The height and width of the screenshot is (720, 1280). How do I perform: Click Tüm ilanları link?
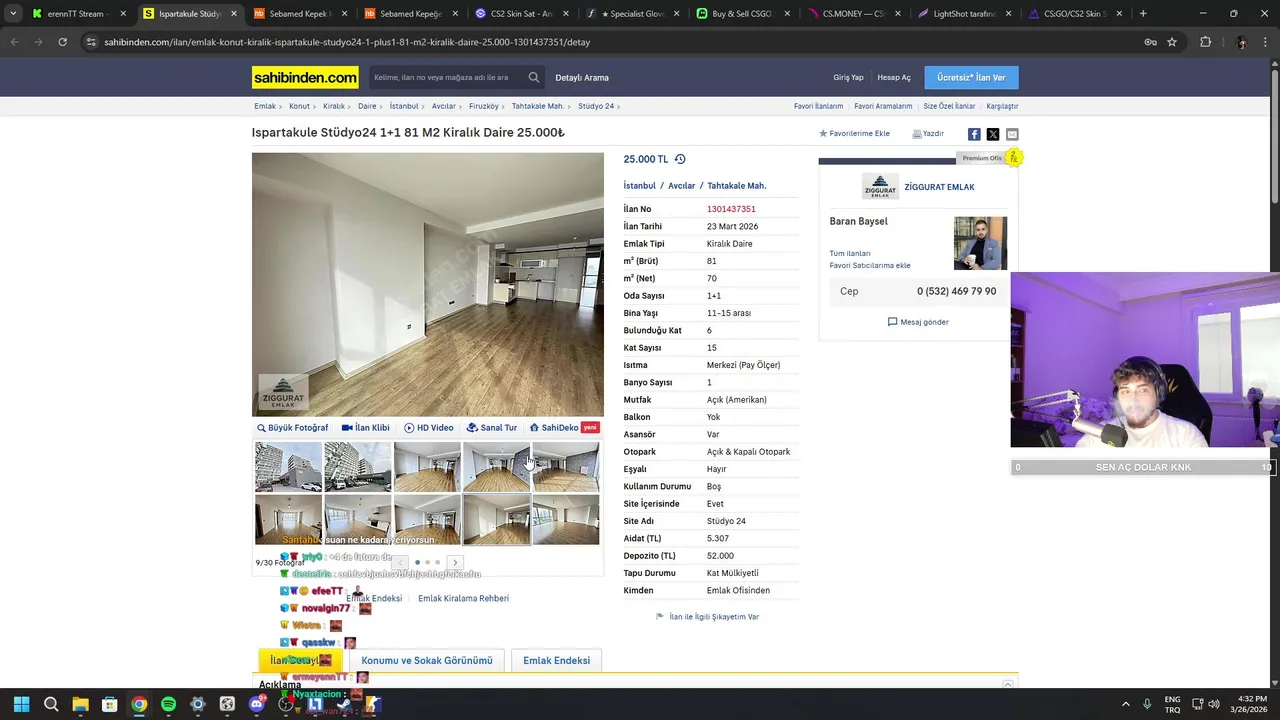pos(850,254)
